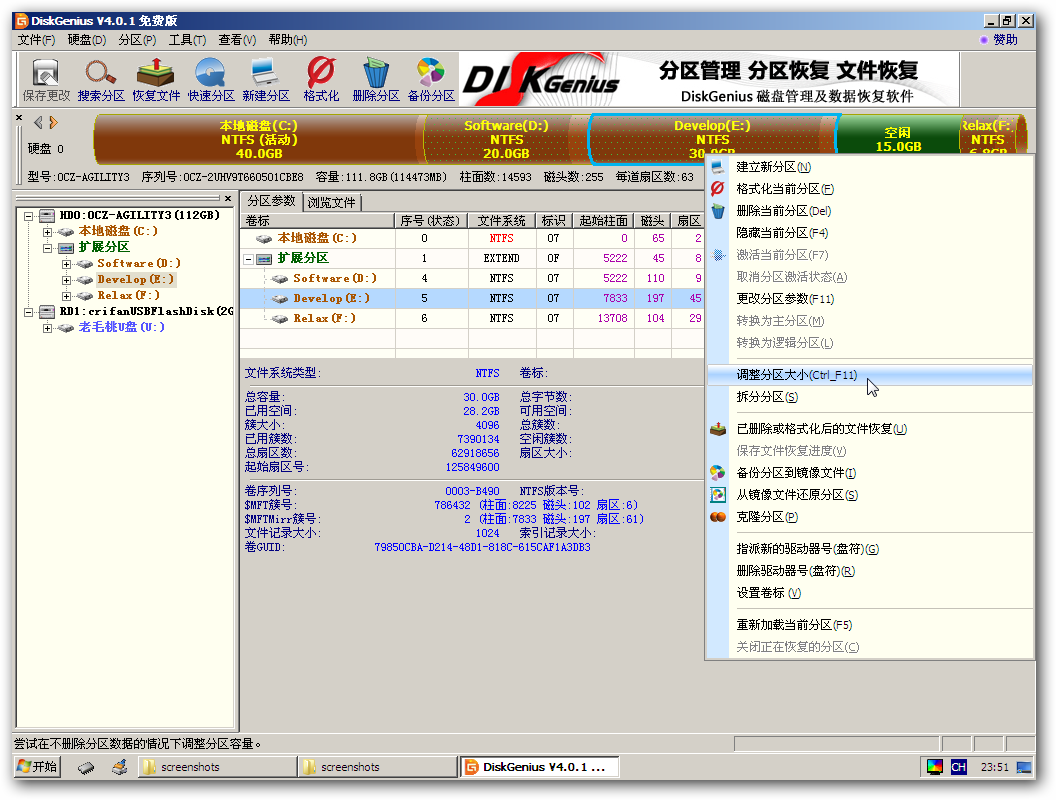The height and width of the screenshot is (800, 1056).
Task: Open the 分区(P) menu
Action: (137, 40)
